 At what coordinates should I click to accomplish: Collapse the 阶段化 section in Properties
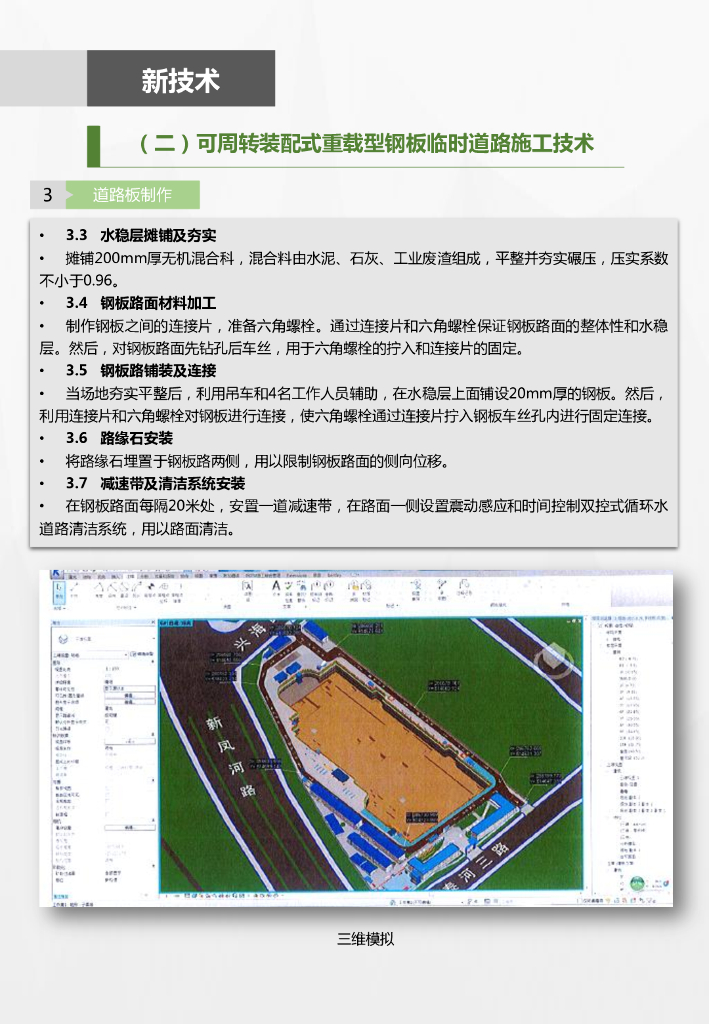tap(153, 866)
